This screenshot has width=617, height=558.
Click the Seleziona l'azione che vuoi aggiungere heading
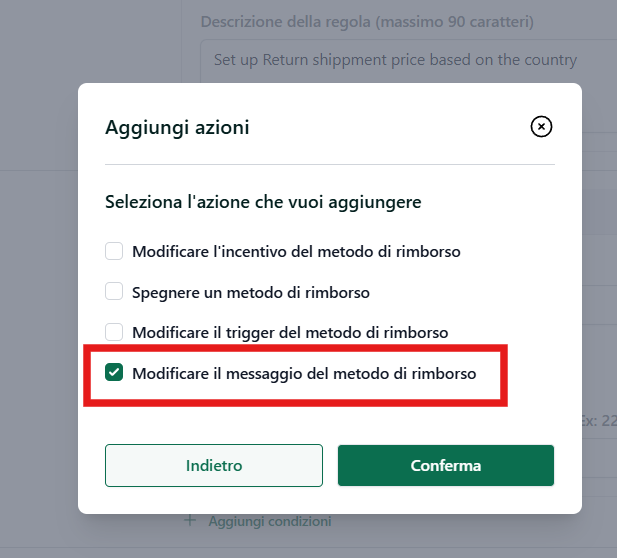[x=263, y=202]
